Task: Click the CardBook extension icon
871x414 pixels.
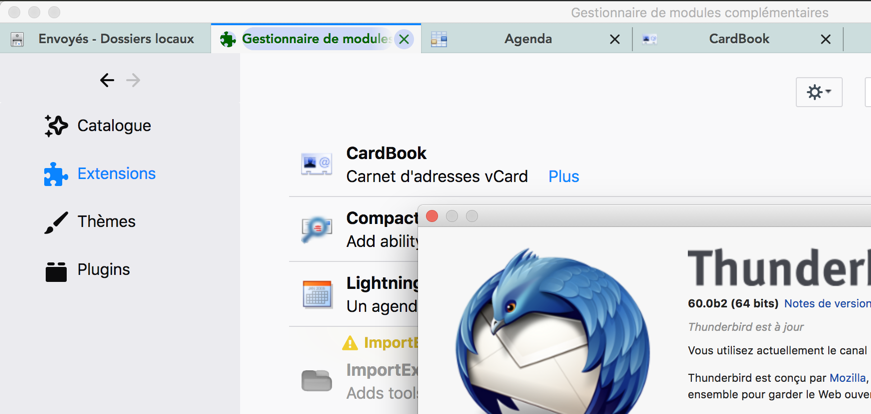Action: pyautogui.click(x=317, y=164)
